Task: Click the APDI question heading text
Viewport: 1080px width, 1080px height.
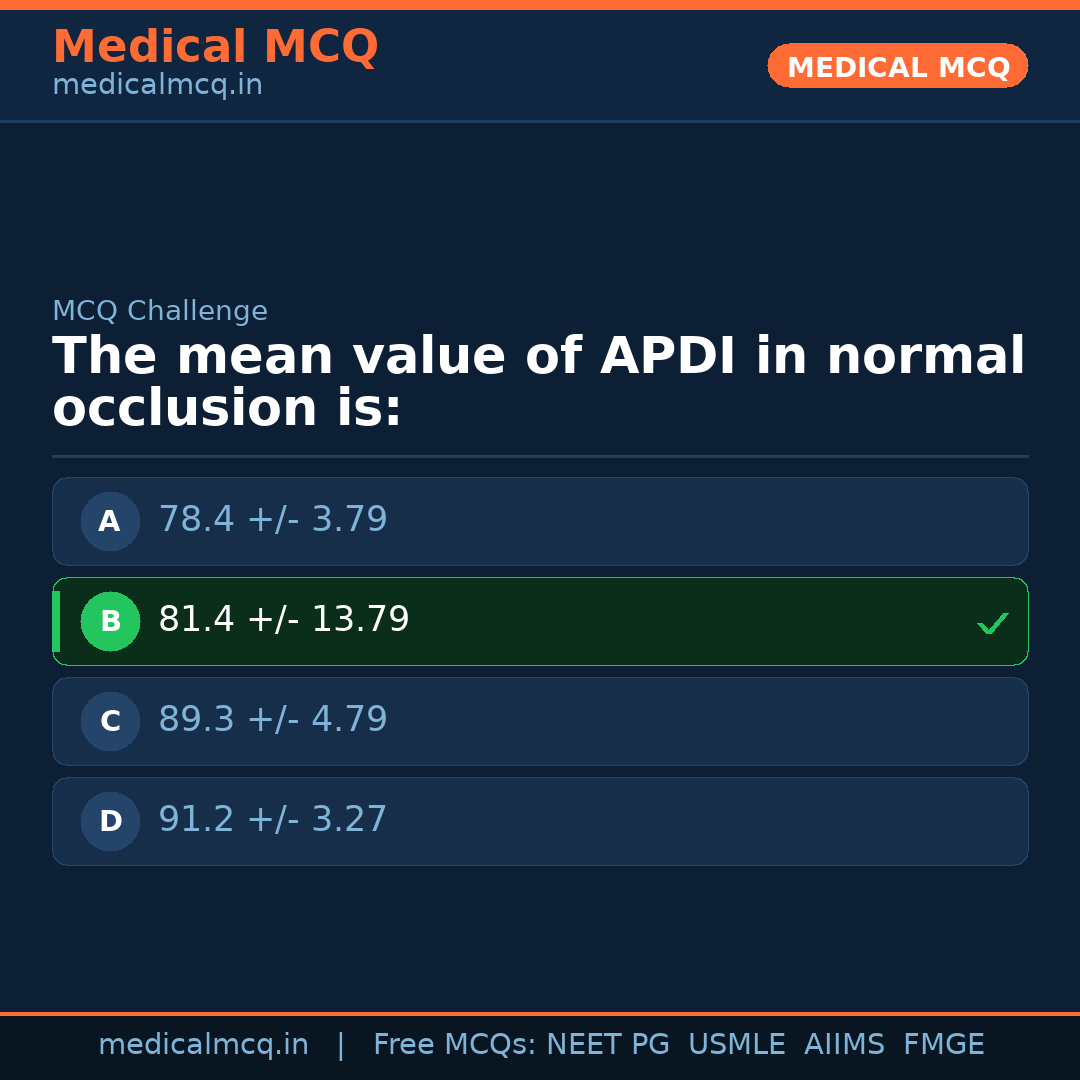Action: pyautogui.click(x=538, y=383)
